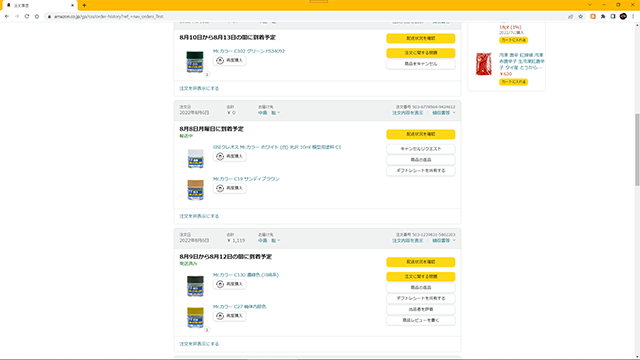The image size is (640, 360).
Task: Expand the delivery address dropdown of ¥0 order
Action: 269,113
